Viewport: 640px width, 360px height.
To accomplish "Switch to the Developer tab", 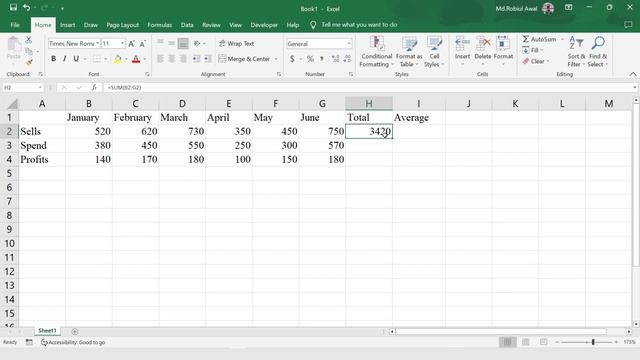I will coord(264,25).
